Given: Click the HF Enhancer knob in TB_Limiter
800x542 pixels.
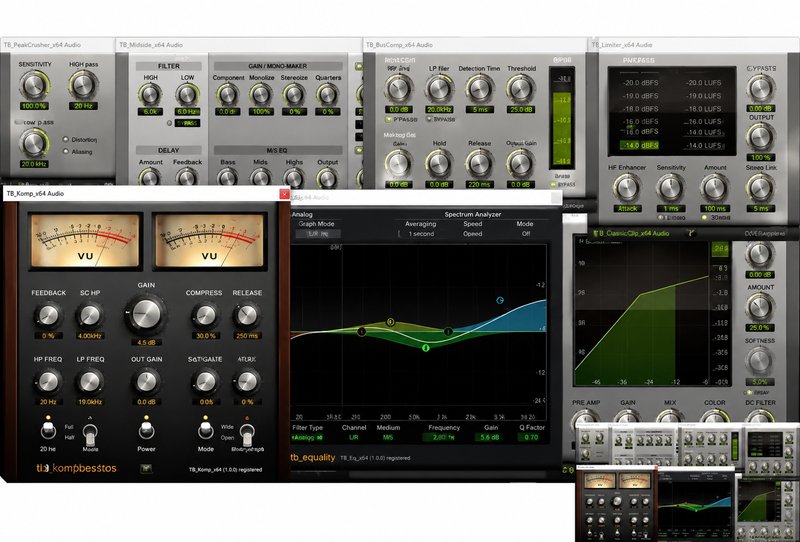Looking at the screenshot, I should coord(627,188).
